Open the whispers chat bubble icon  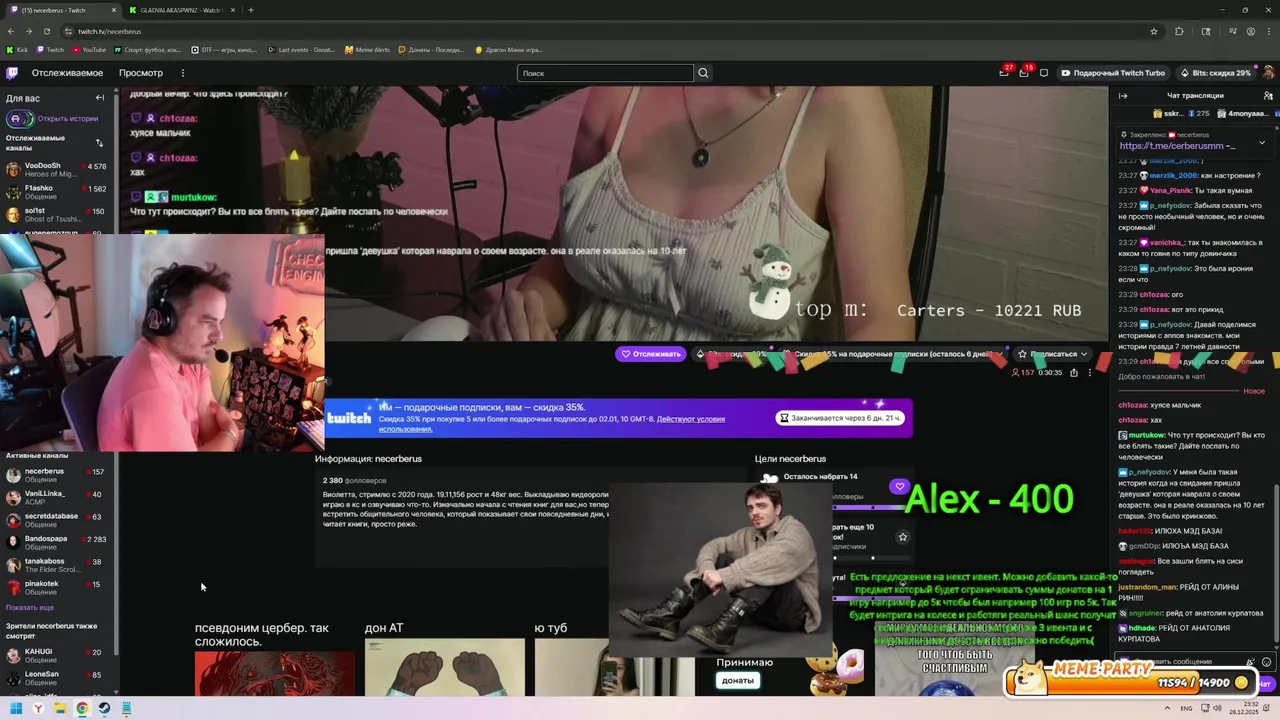[1044, 73]
